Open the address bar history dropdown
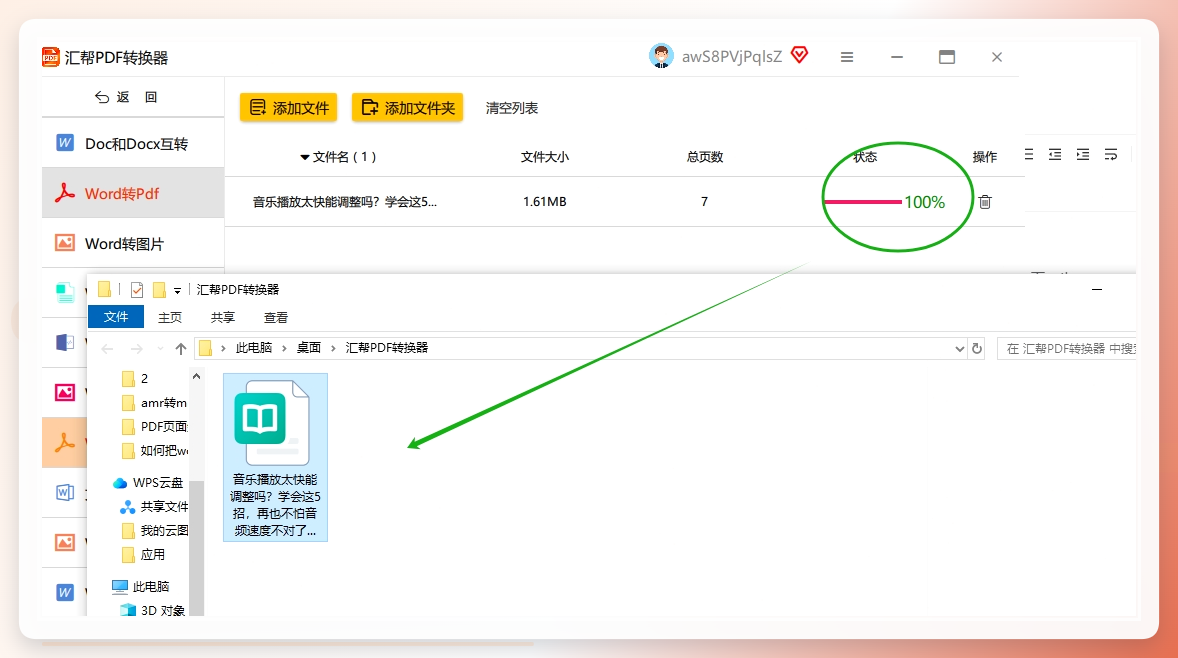This screenshot has height=658, width=1178. point(959,349)
